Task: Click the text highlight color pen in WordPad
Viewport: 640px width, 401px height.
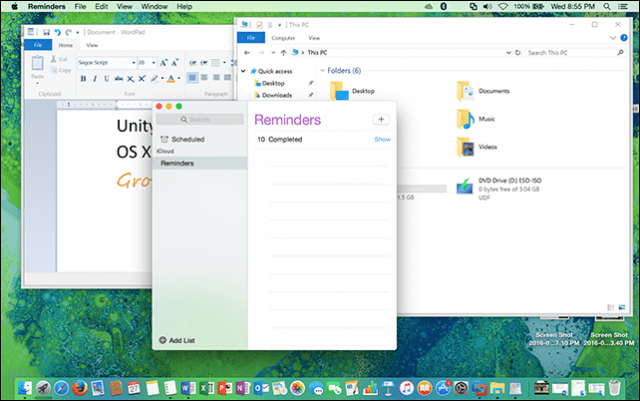Action: coord(154,78)
